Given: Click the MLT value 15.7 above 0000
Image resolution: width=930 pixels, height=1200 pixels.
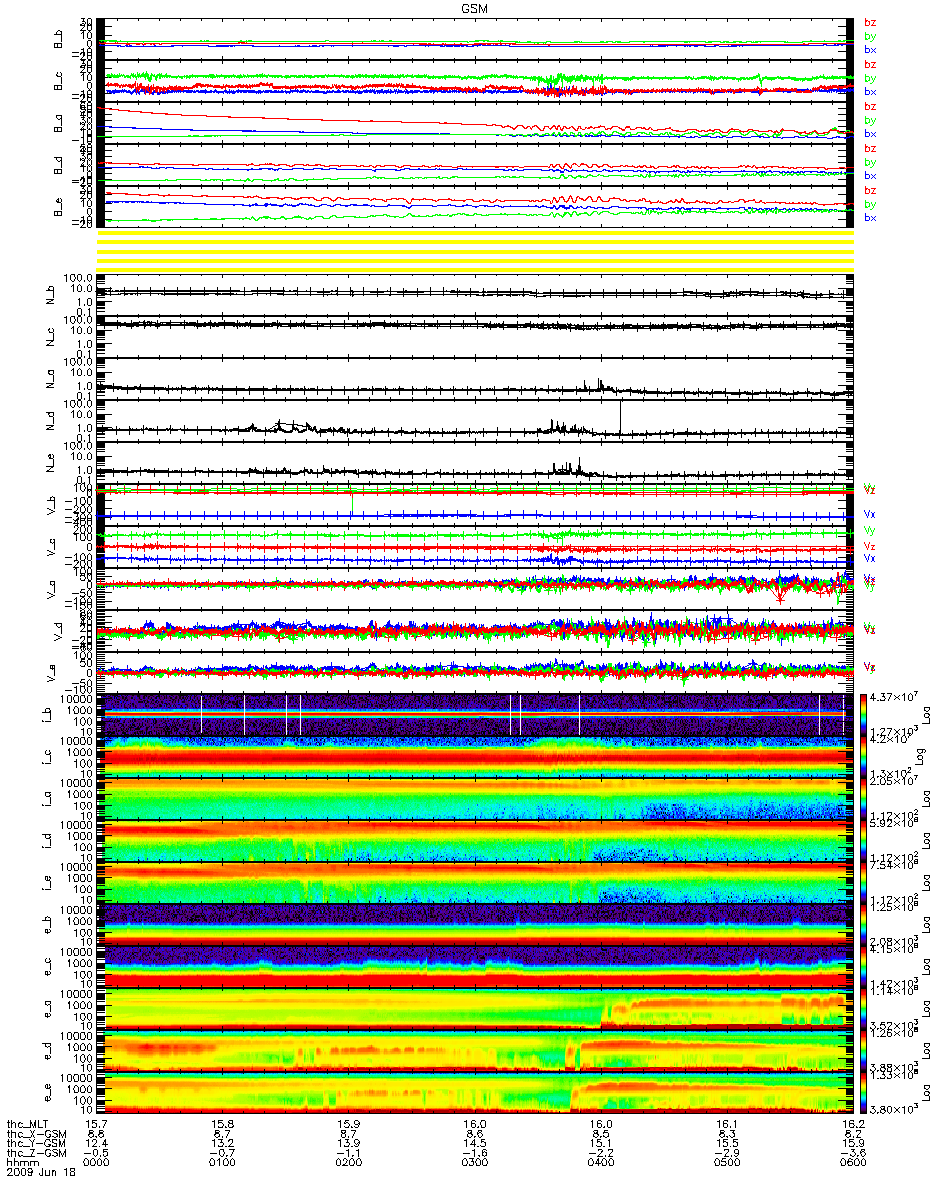Looking at the screenshot, I should pyautogui.click(x=96, y=1122).
